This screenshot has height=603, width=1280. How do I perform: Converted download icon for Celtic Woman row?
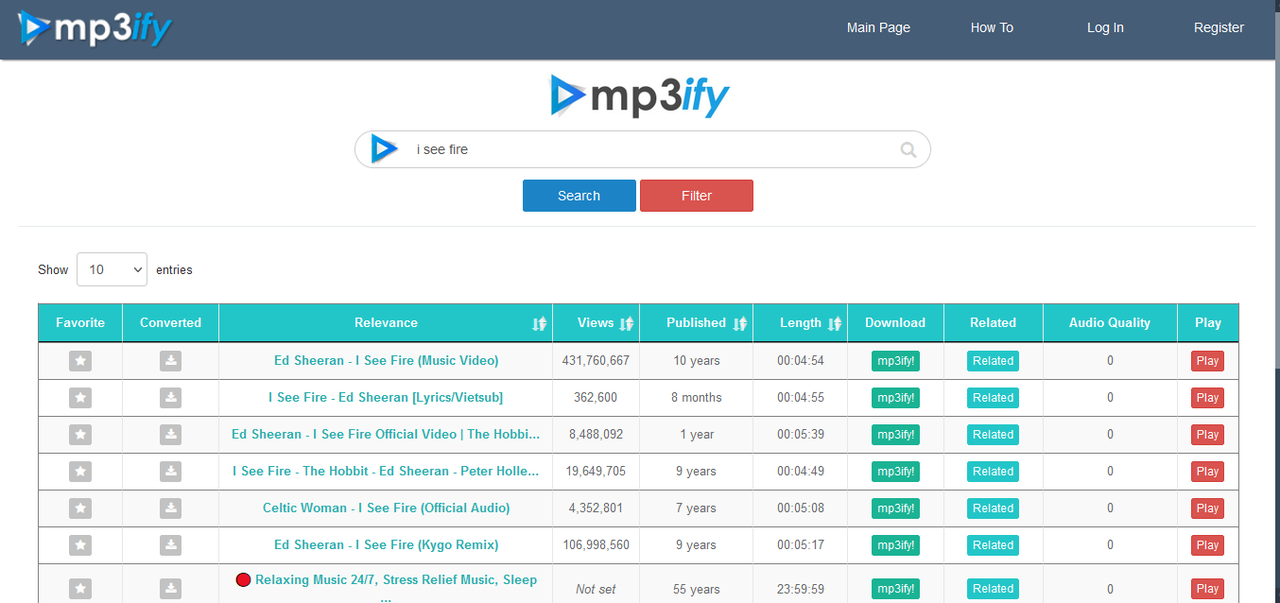[171, 508]
